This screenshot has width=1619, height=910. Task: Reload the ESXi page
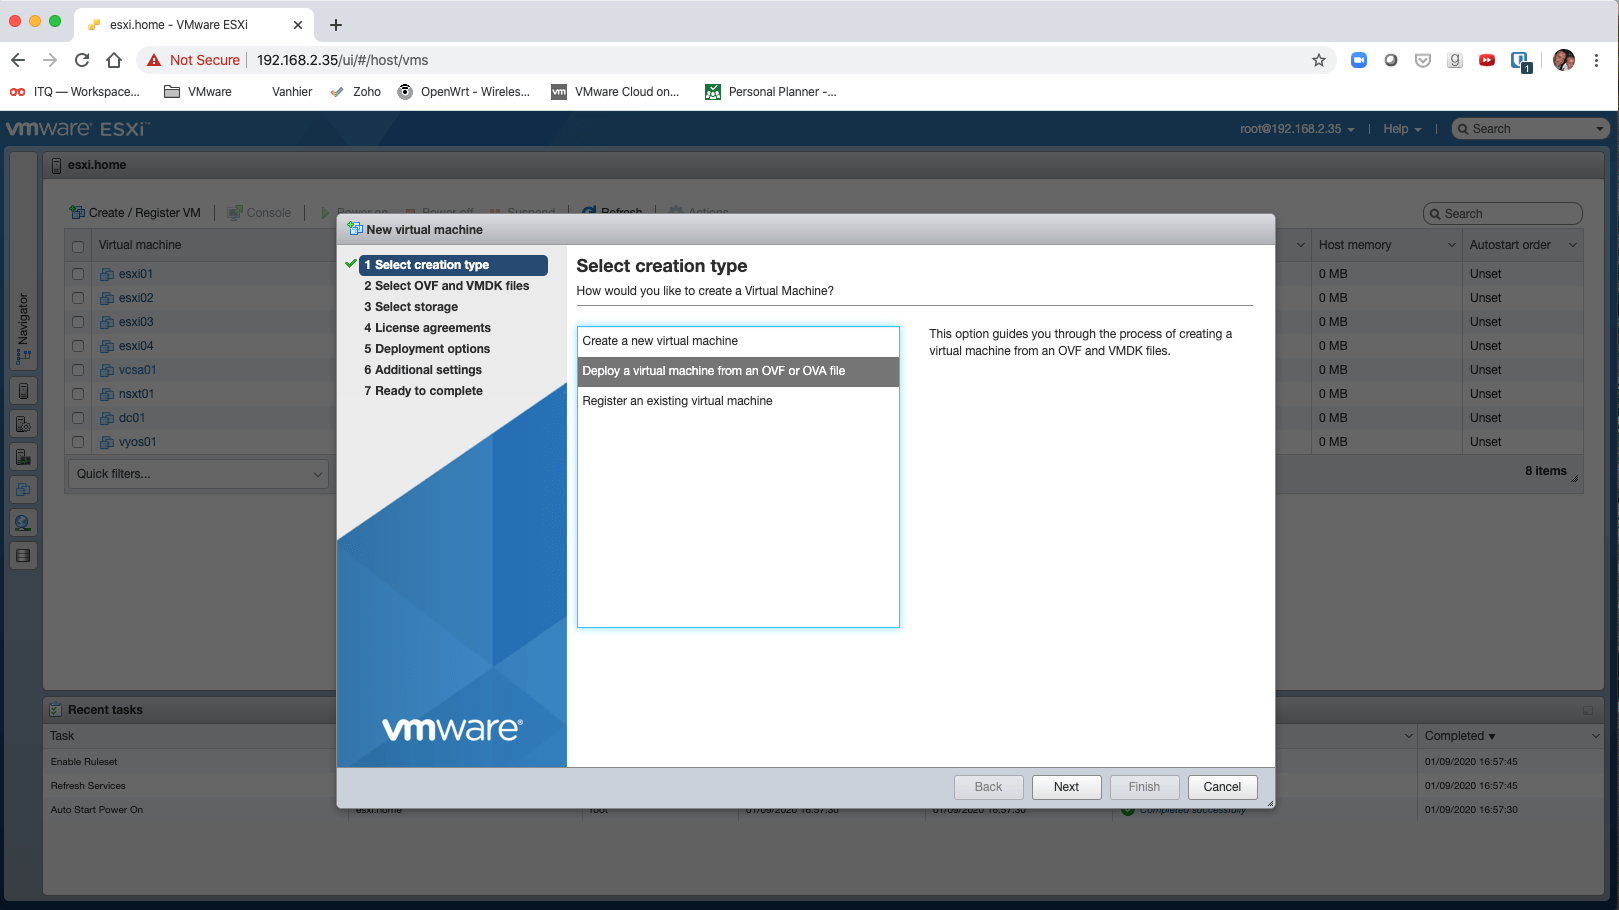coord(82,60)
